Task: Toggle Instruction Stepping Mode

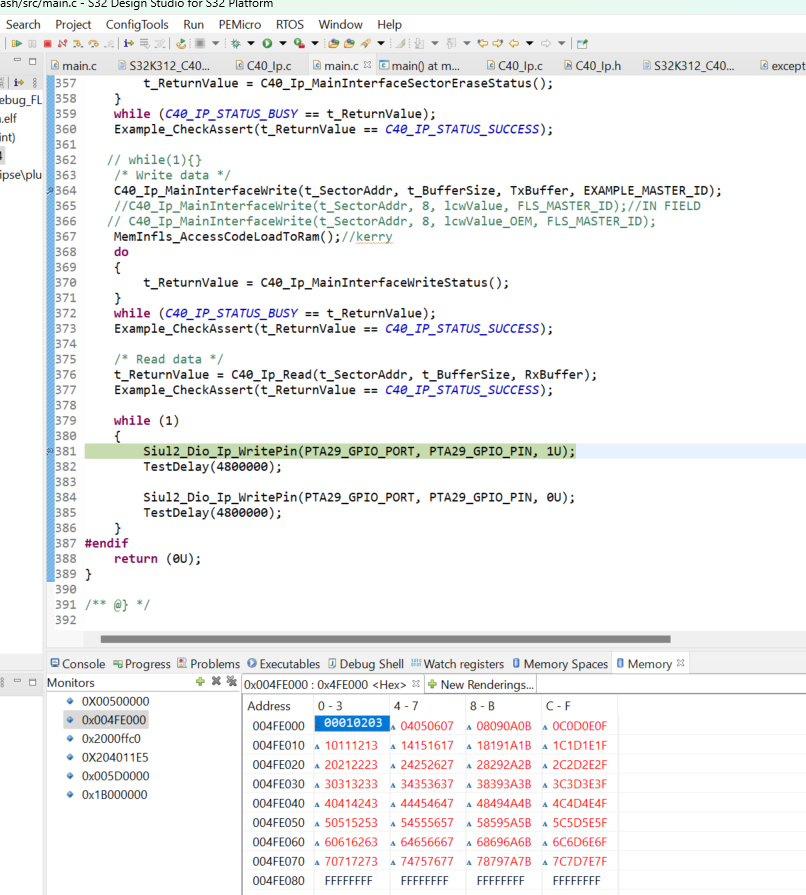Action: 129,43
